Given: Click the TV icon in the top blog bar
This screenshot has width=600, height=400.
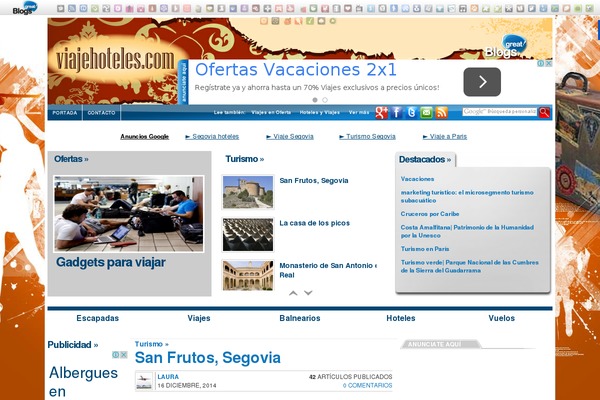Looking at the screenshot, I should point(359,8).
